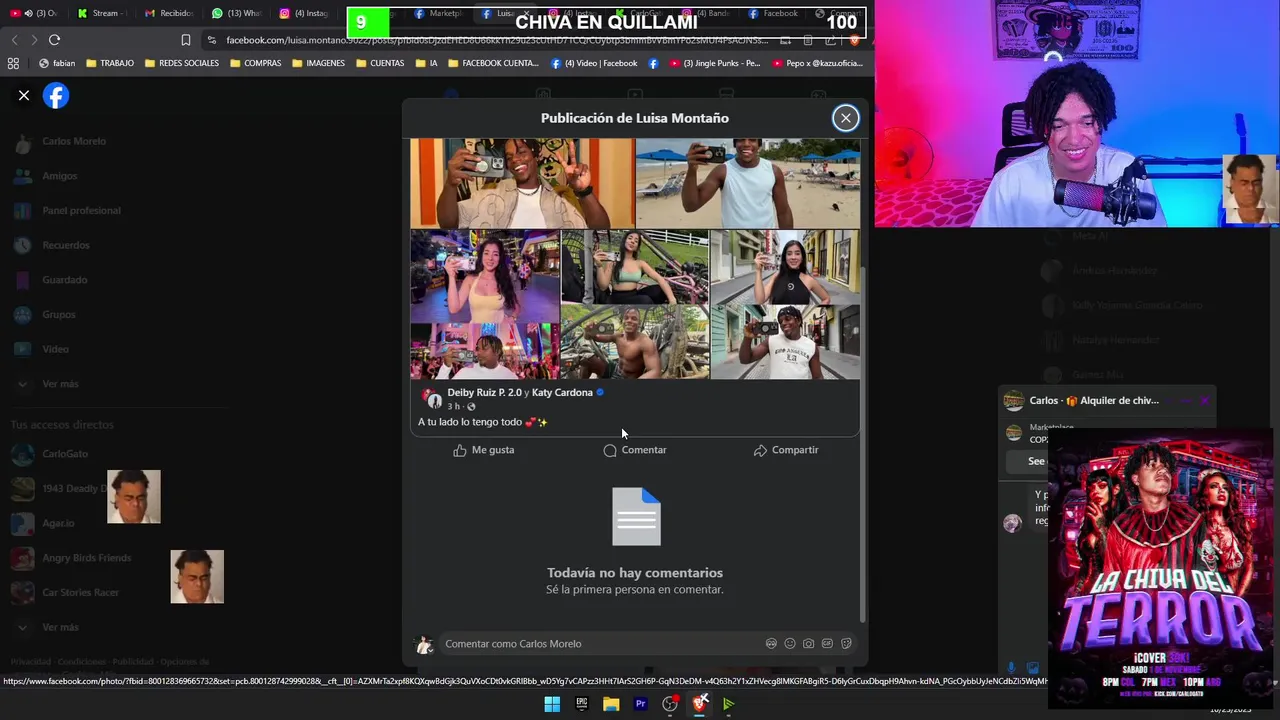Open the apps grid in bookmarks bar
Viewport: 1280px width, 720px height.
point(13,63)
